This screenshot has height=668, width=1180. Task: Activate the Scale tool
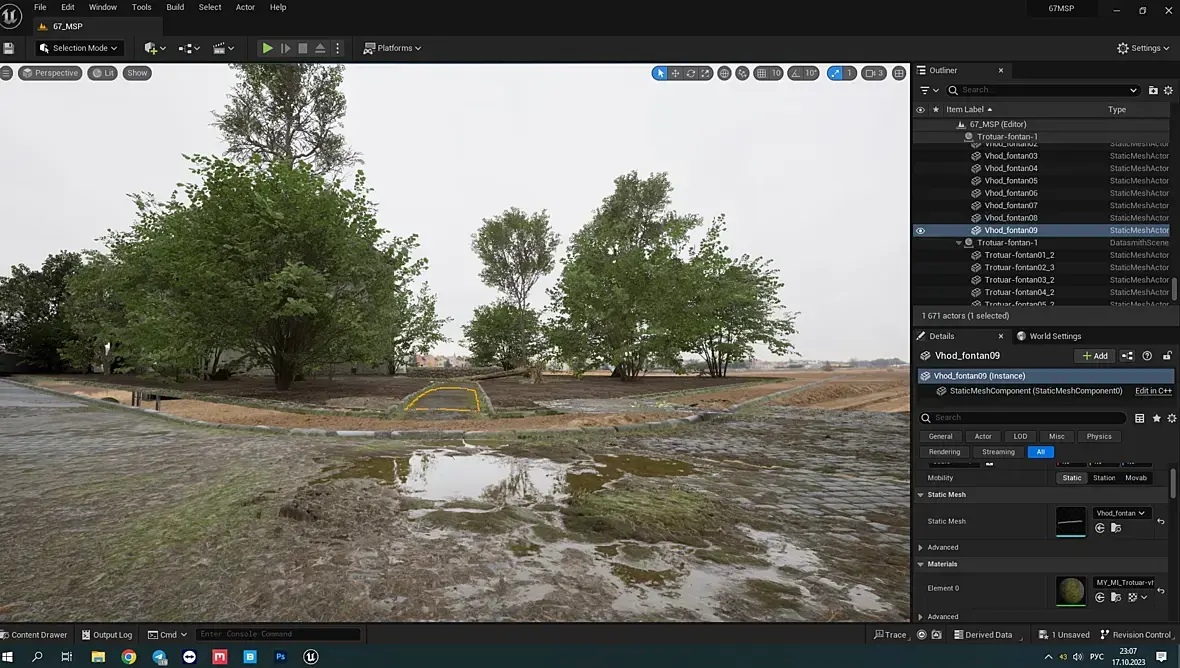(x=705, y=73)
